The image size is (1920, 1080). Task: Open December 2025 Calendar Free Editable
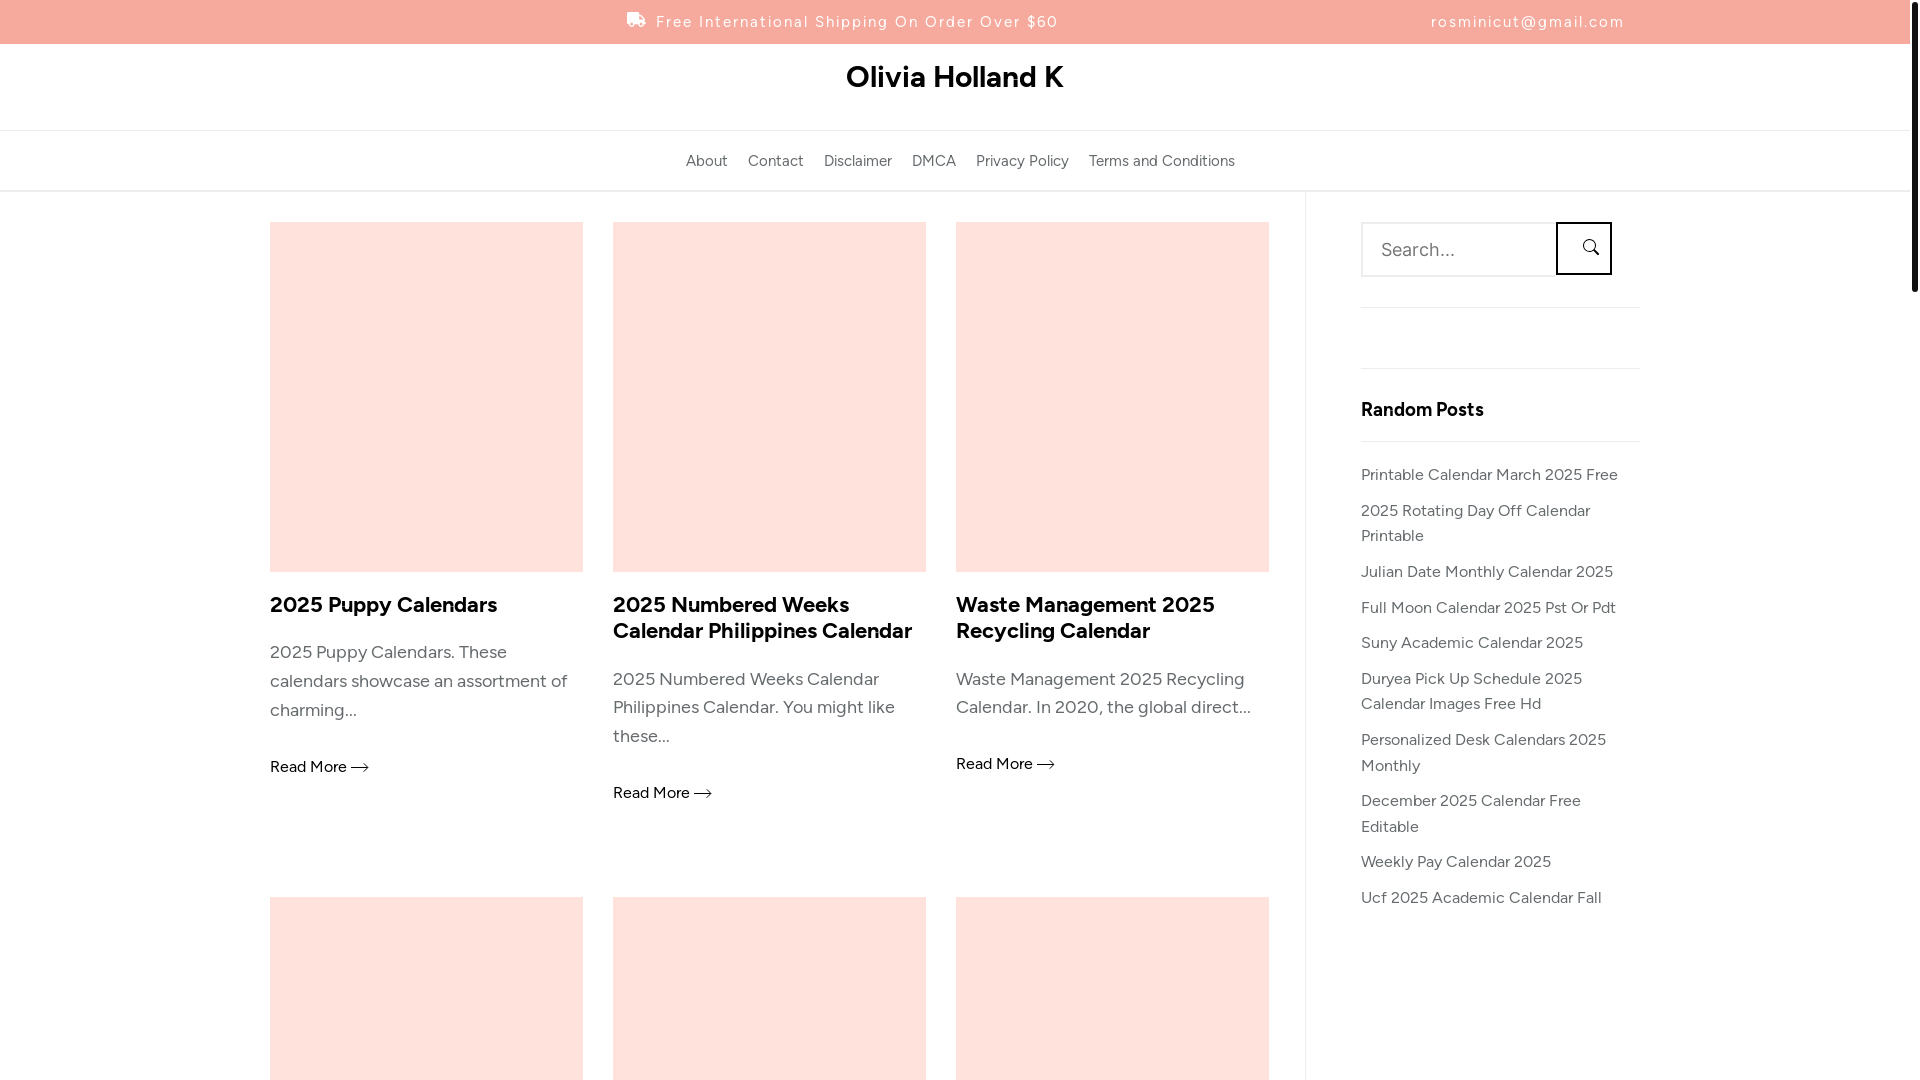1470,813
